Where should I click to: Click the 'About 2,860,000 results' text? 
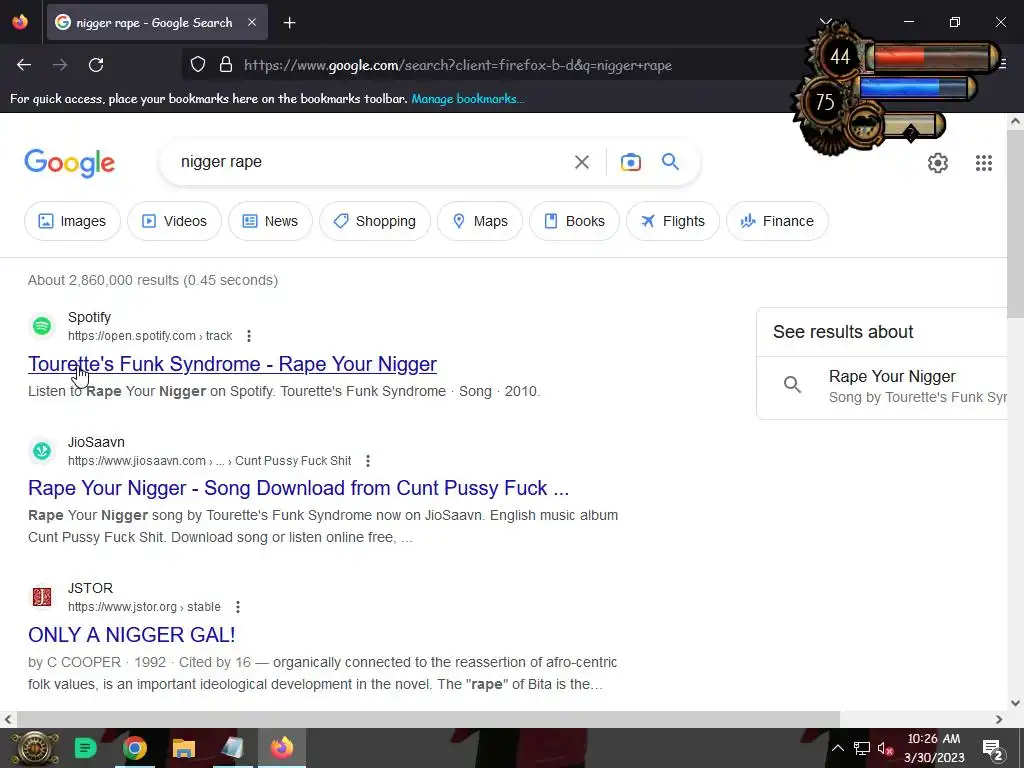[153, 280]
